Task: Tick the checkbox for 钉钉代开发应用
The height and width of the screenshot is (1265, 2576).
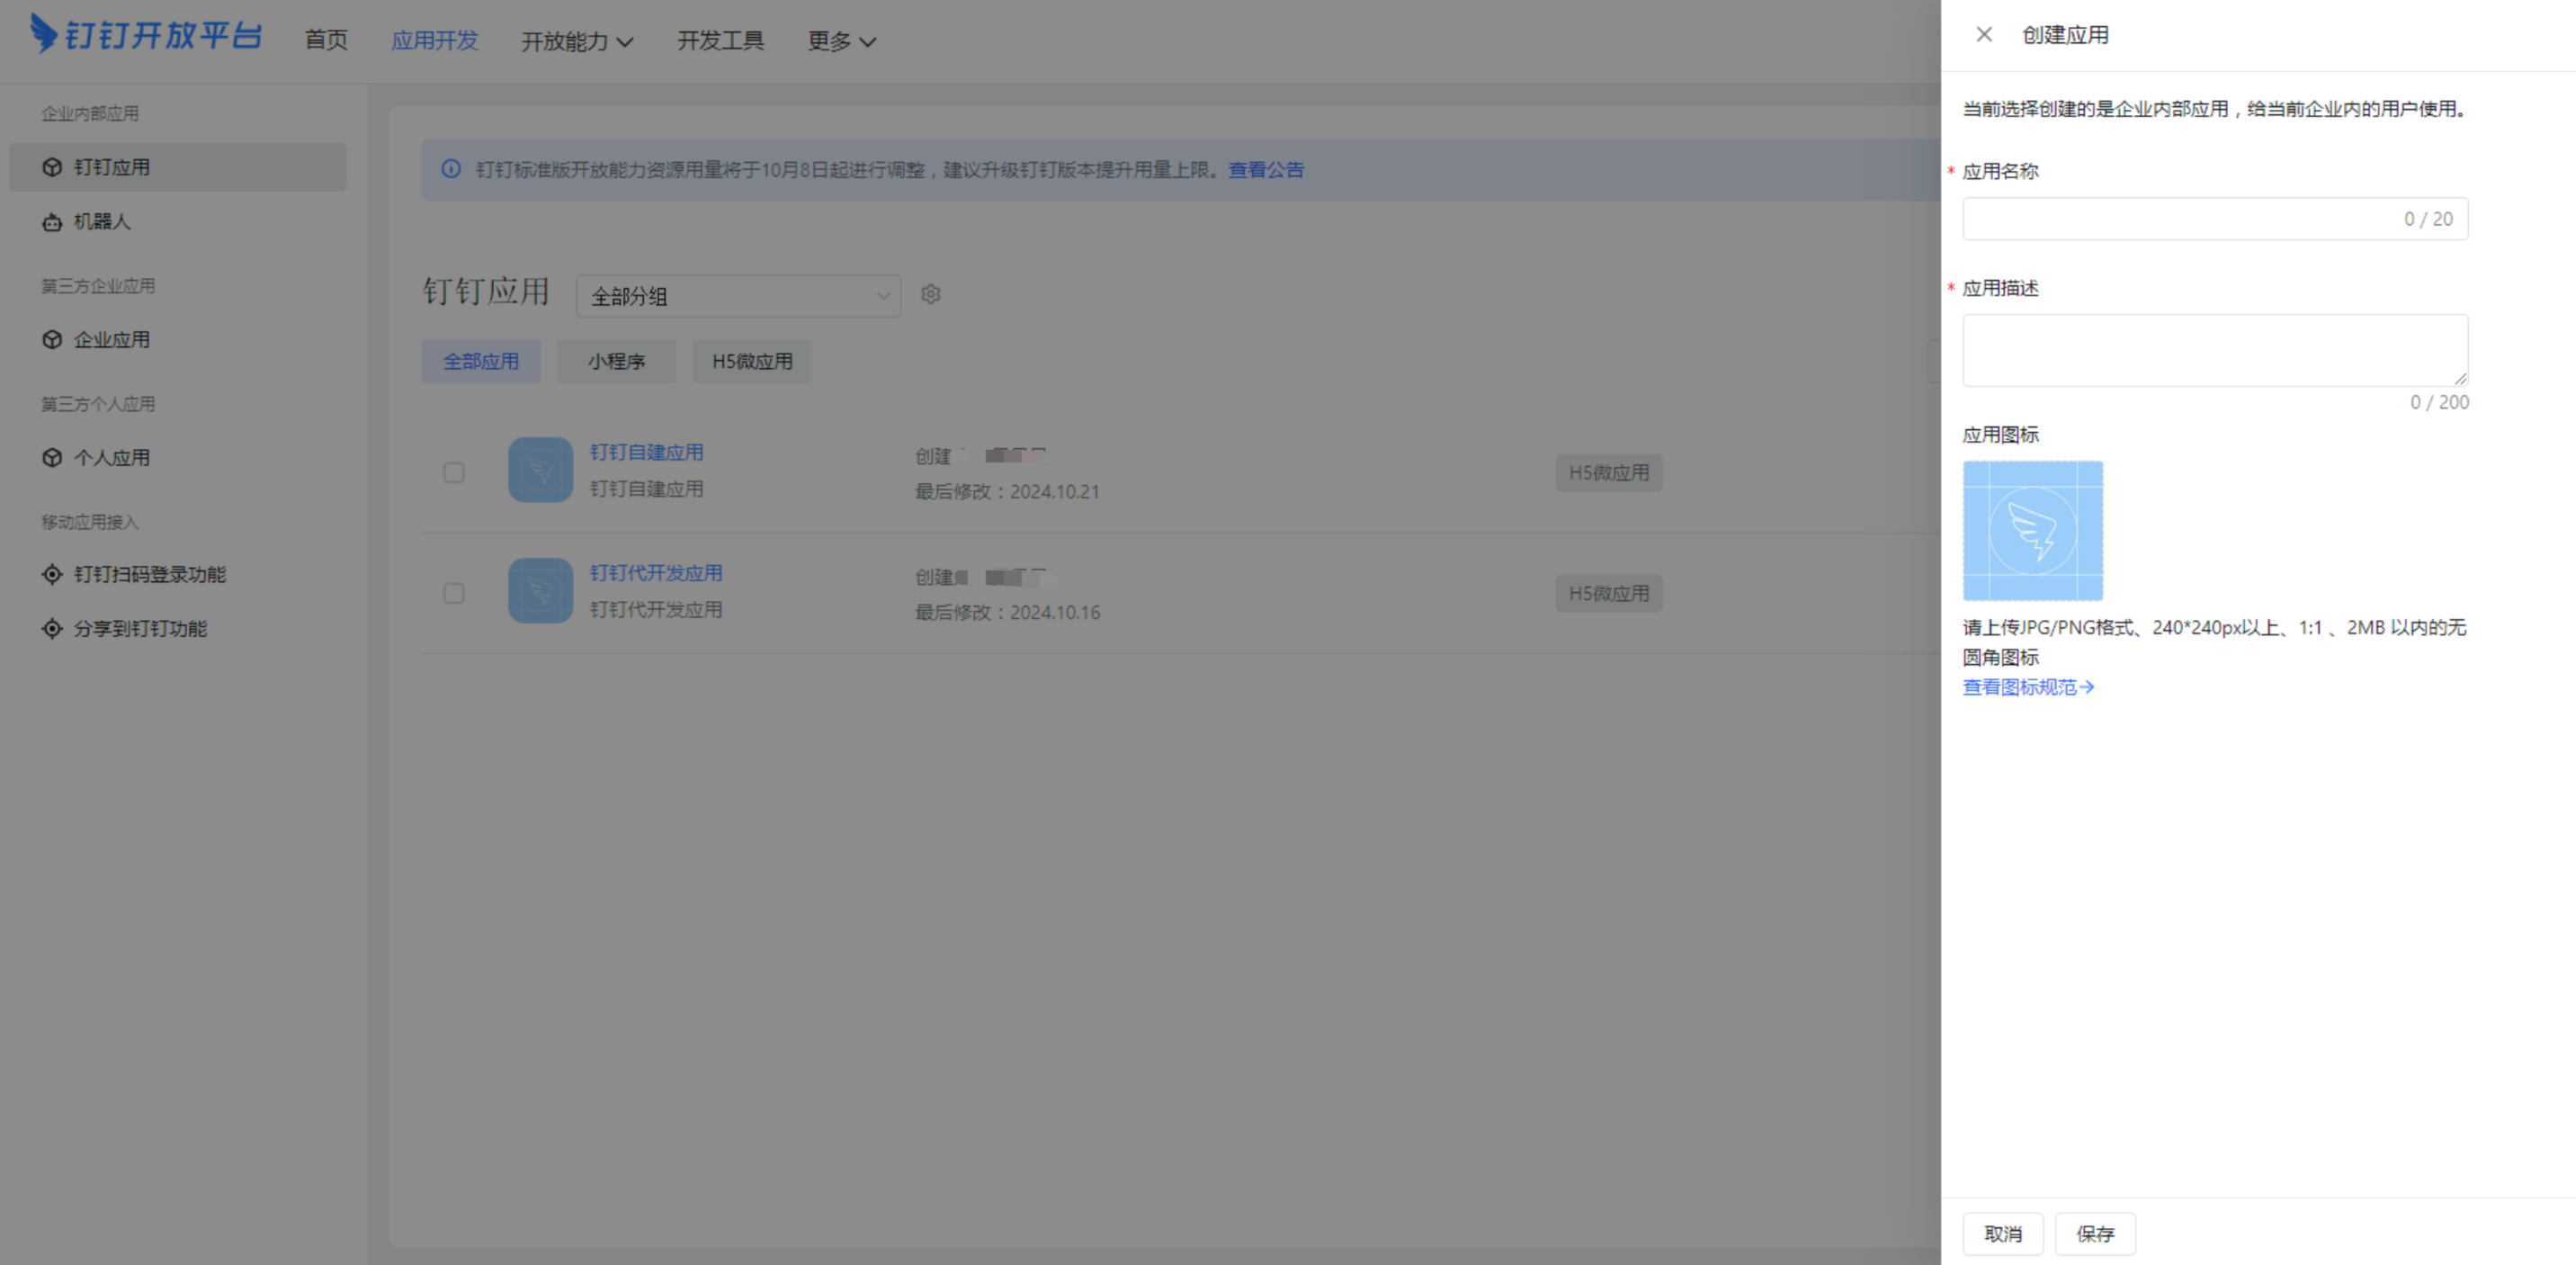Action: [x=454, y=593]
